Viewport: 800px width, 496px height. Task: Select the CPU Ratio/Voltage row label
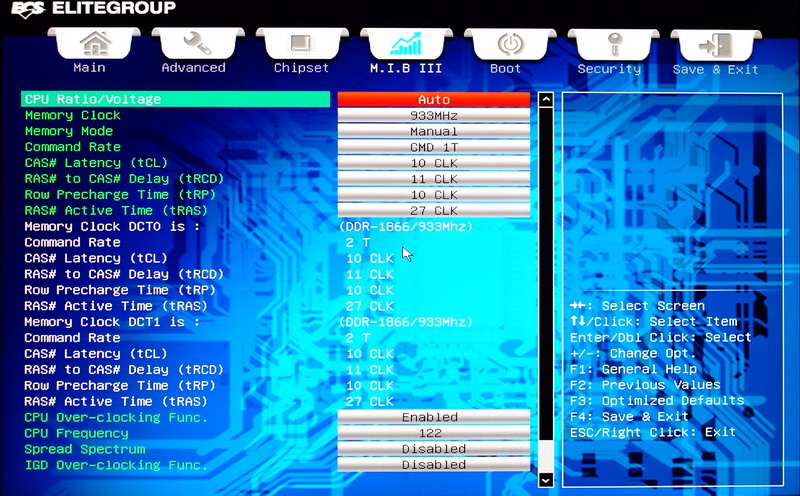pyautogui.click(x=176, y=99)
